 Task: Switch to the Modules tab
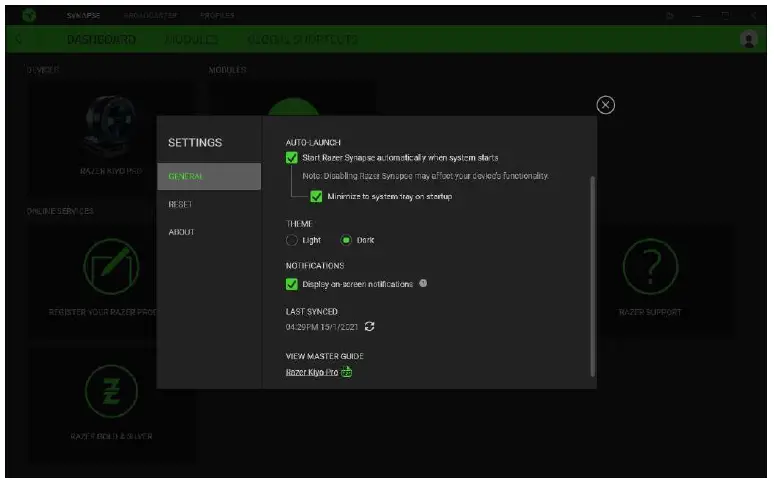click(x=192, y=40)
